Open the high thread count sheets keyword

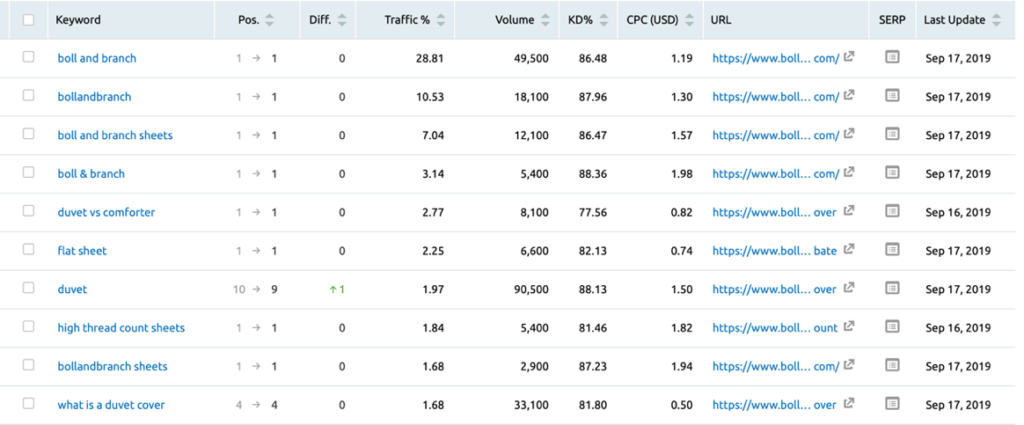[x=121, y=328]
